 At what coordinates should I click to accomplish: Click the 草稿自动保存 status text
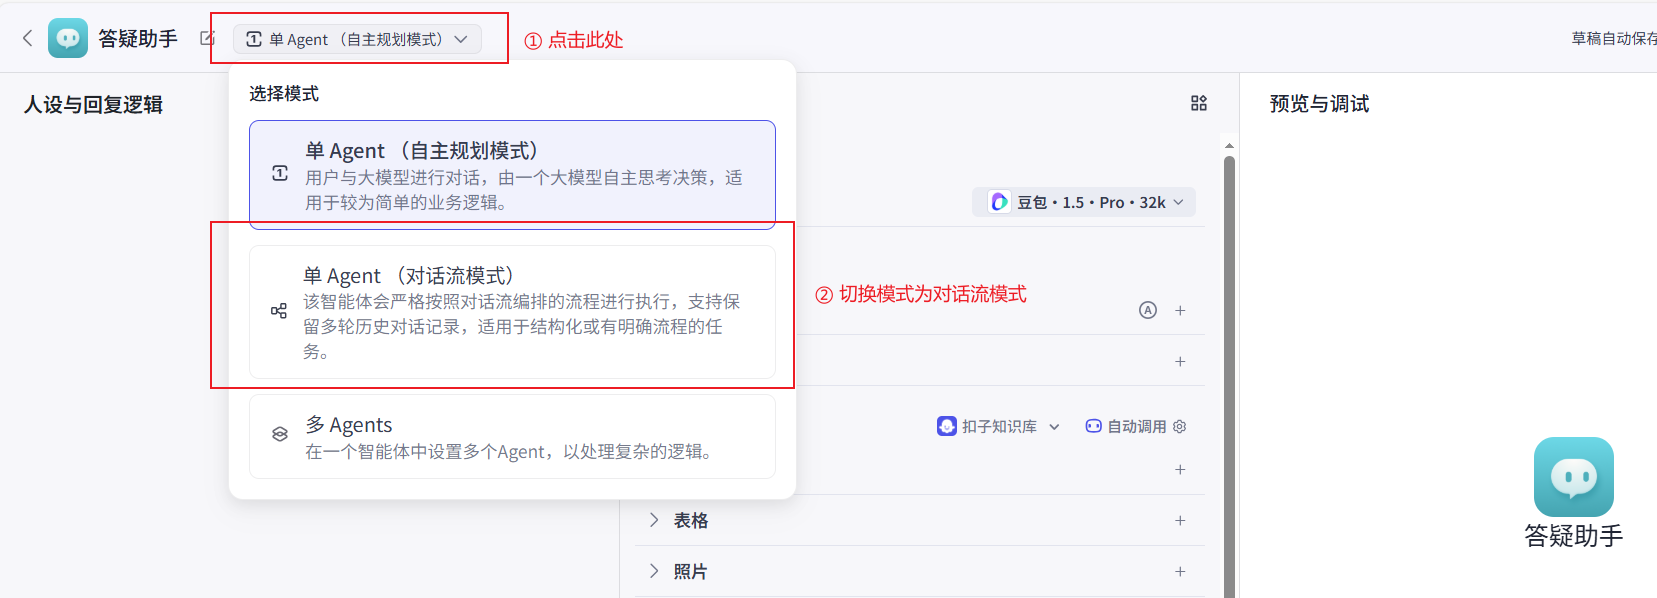tap(1614, 38)
